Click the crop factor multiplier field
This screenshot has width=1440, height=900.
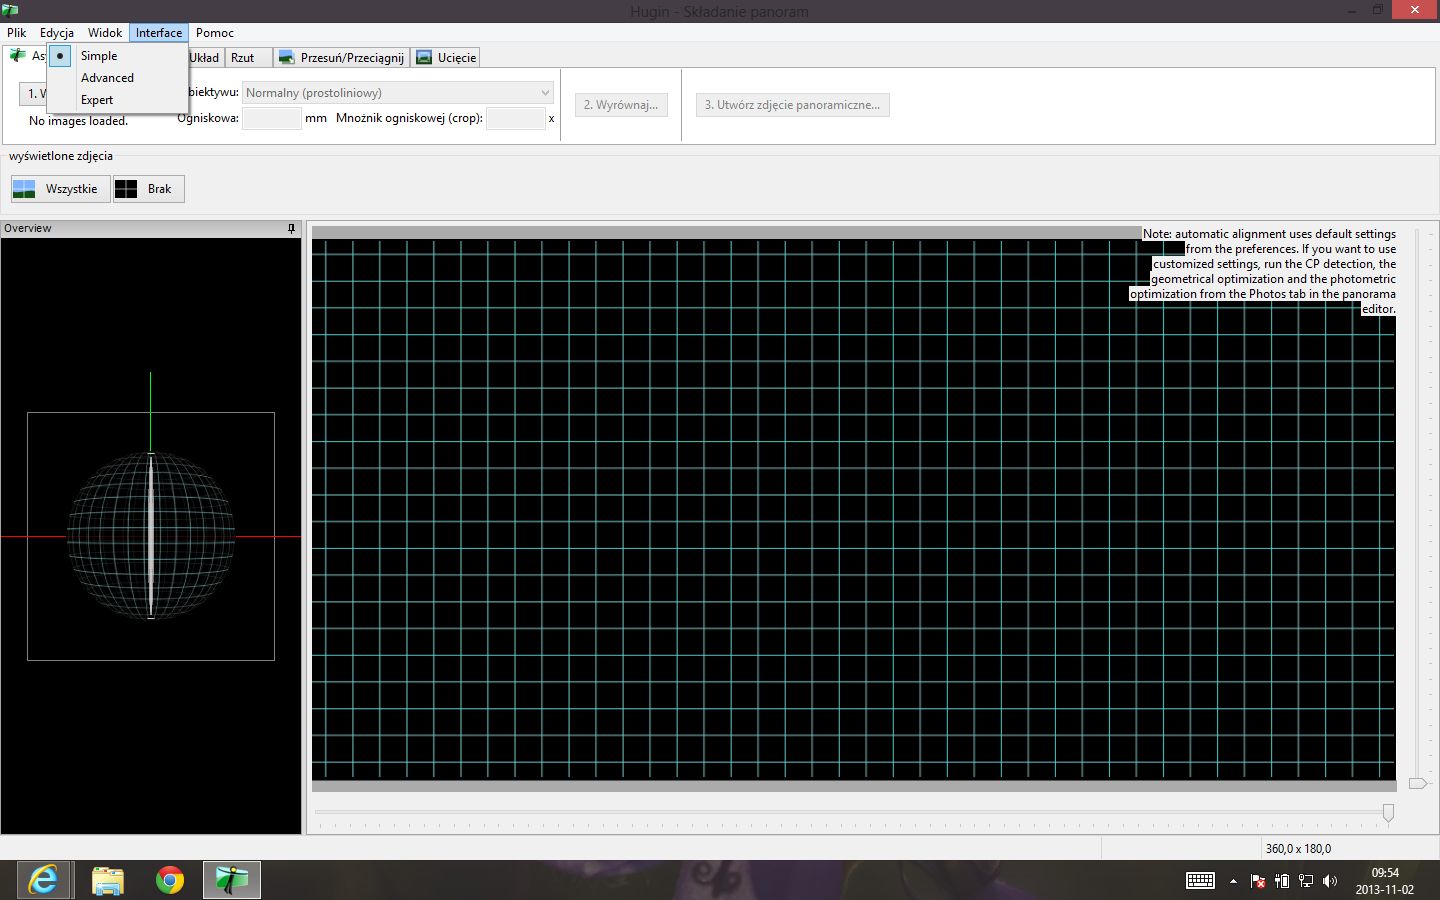(x=516, y=118)
